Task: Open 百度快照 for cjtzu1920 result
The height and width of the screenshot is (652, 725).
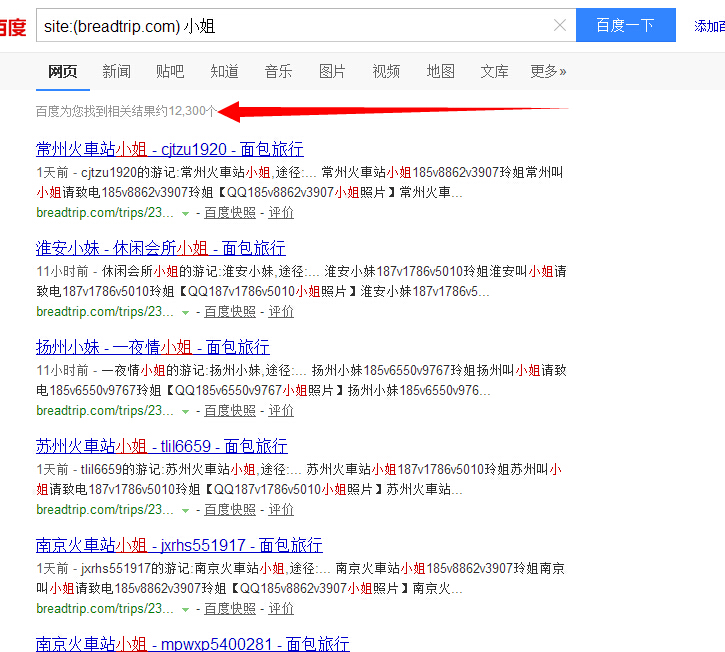Action: (230, 213)
